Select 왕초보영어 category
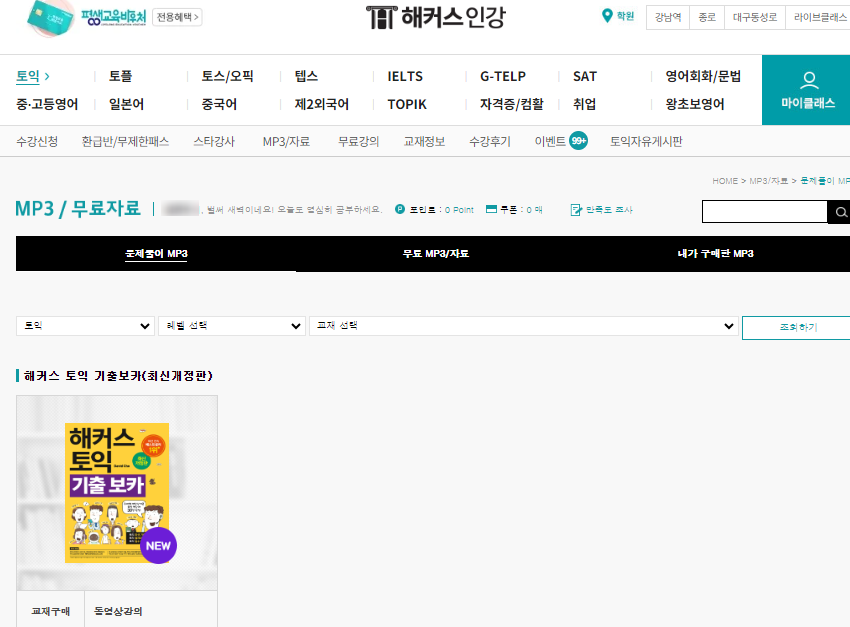This screenshot has height=627, width=850. click(695, 104)
